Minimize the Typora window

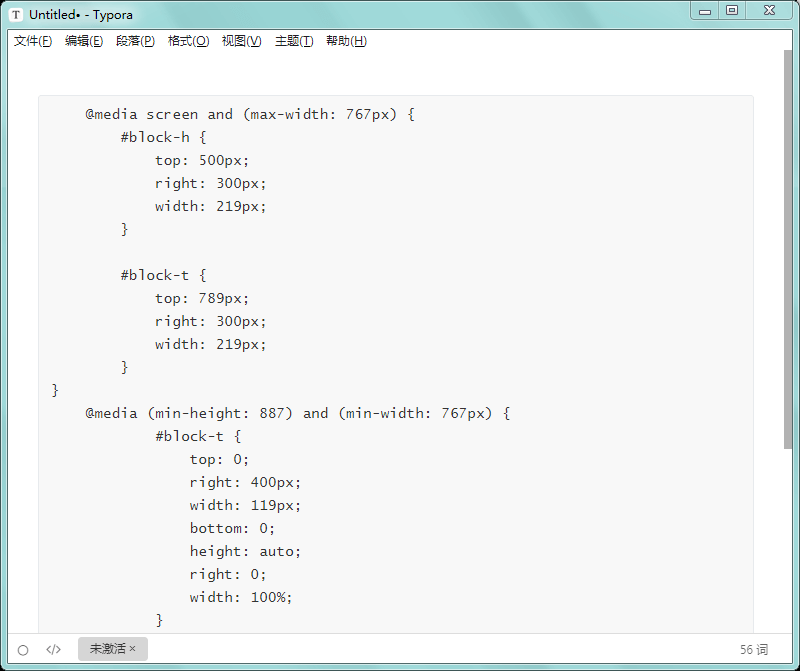[x=705, y=11]
